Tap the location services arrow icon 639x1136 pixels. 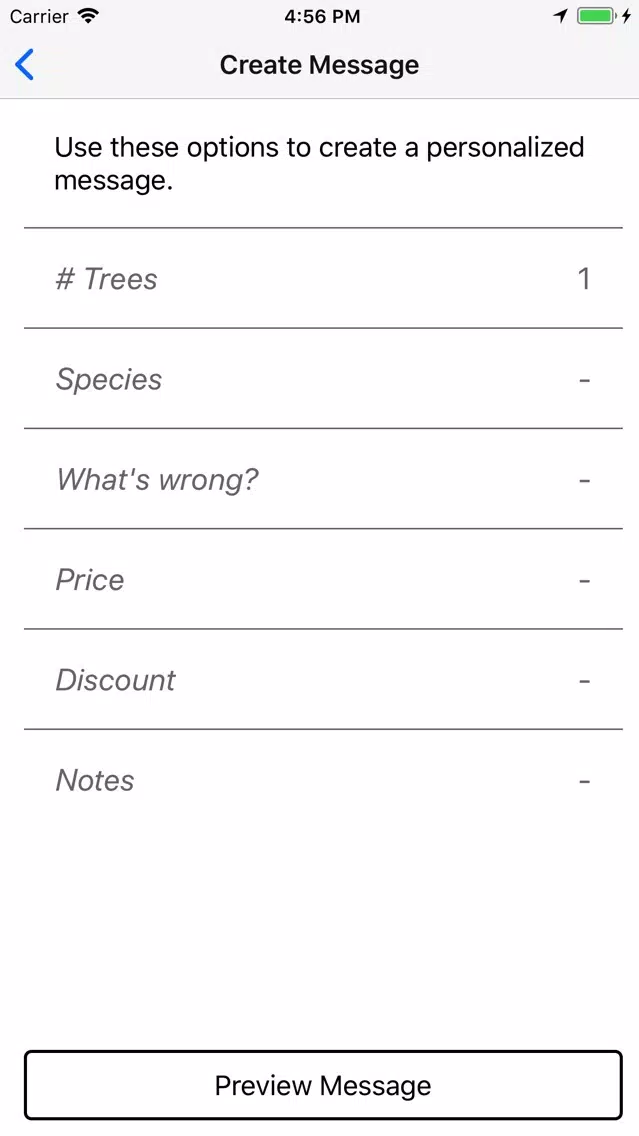(x=560, y=16)
